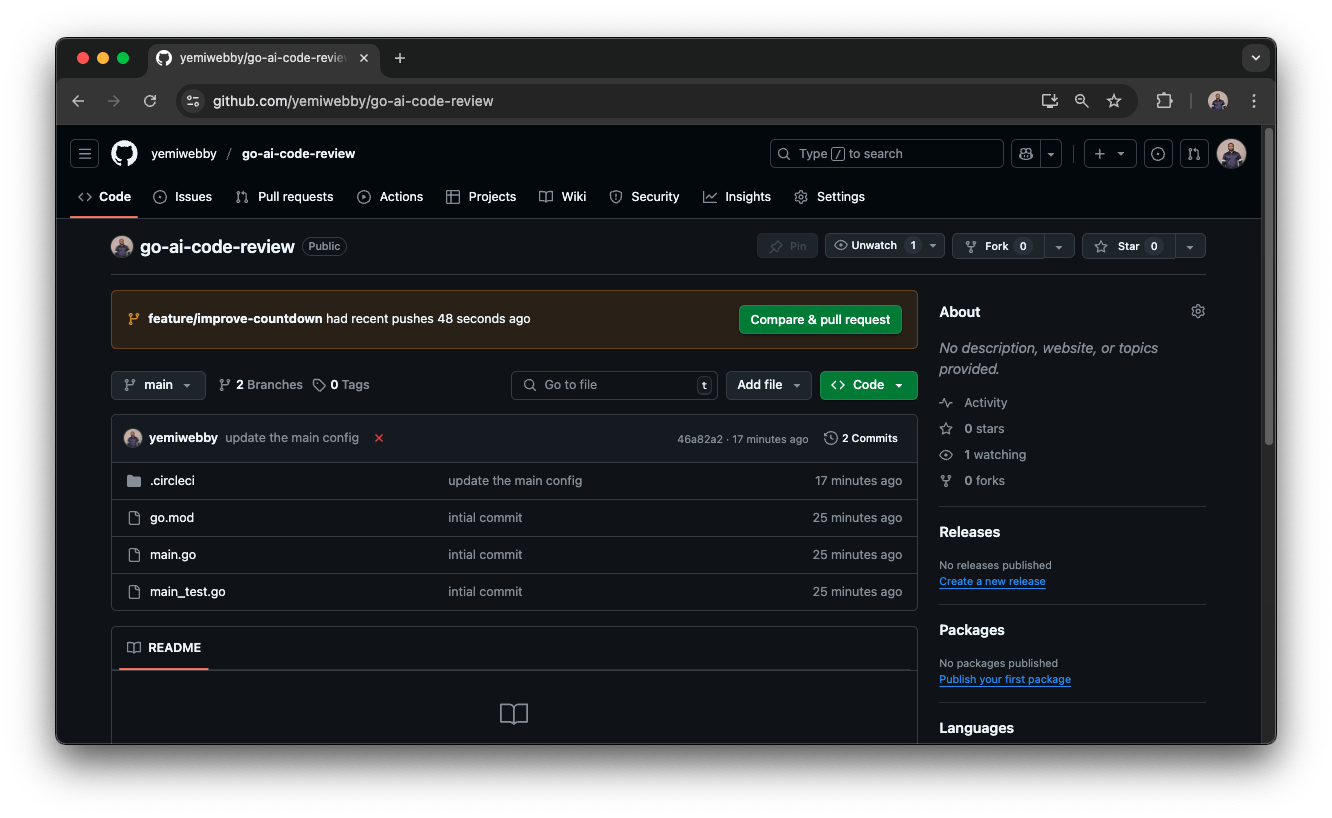Screen dimensions: 1332x818
Task: Click the About section settings gear
Action: [x=1198, y=311]
